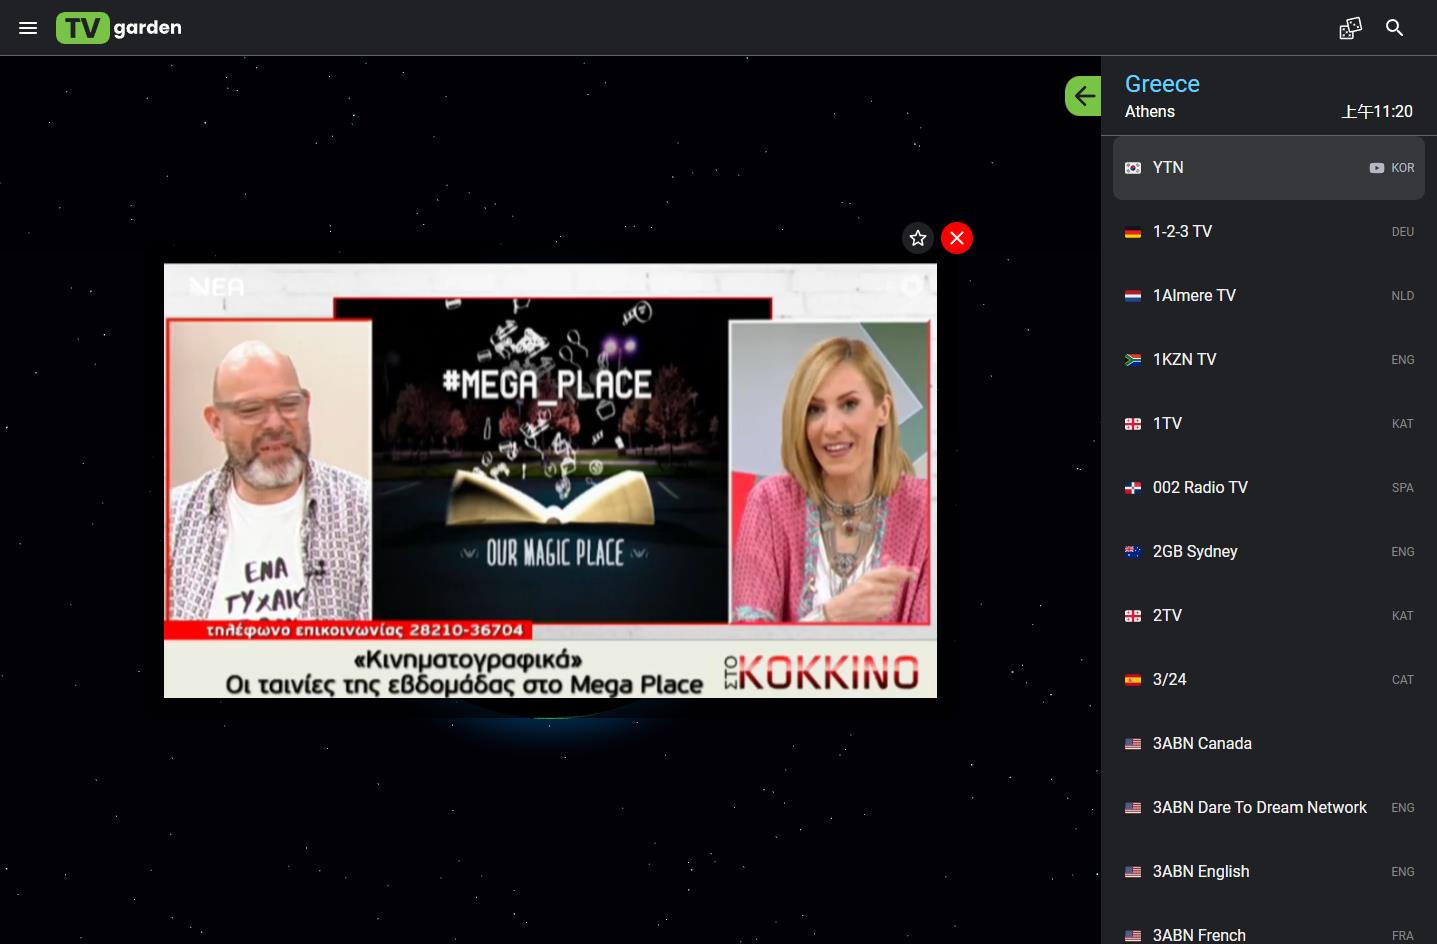Screen dimensions: 1437x944
Task: Click the Georgia flag beside 1TV
Action: [1133, 424]
